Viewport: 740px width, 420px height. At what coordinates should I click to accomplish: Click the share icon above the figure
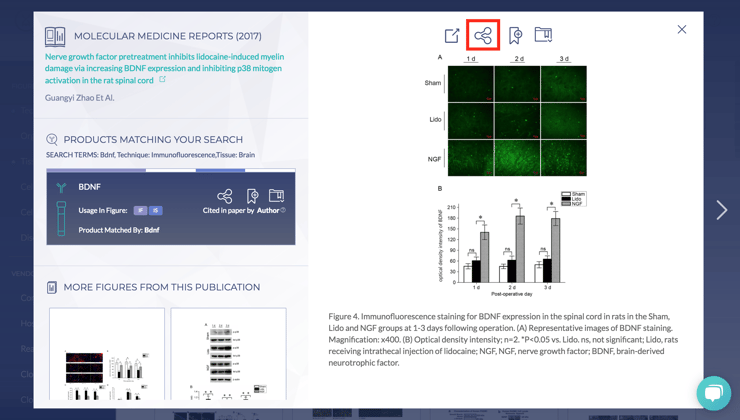click(x=483, y=35)
